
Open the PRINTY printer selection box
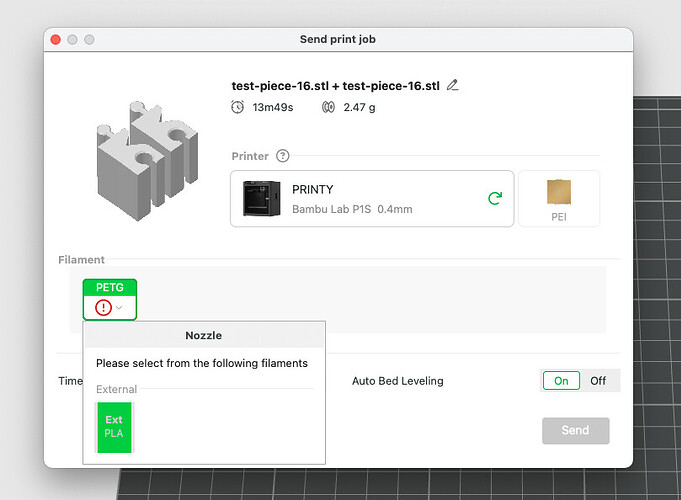pos(372,199)
